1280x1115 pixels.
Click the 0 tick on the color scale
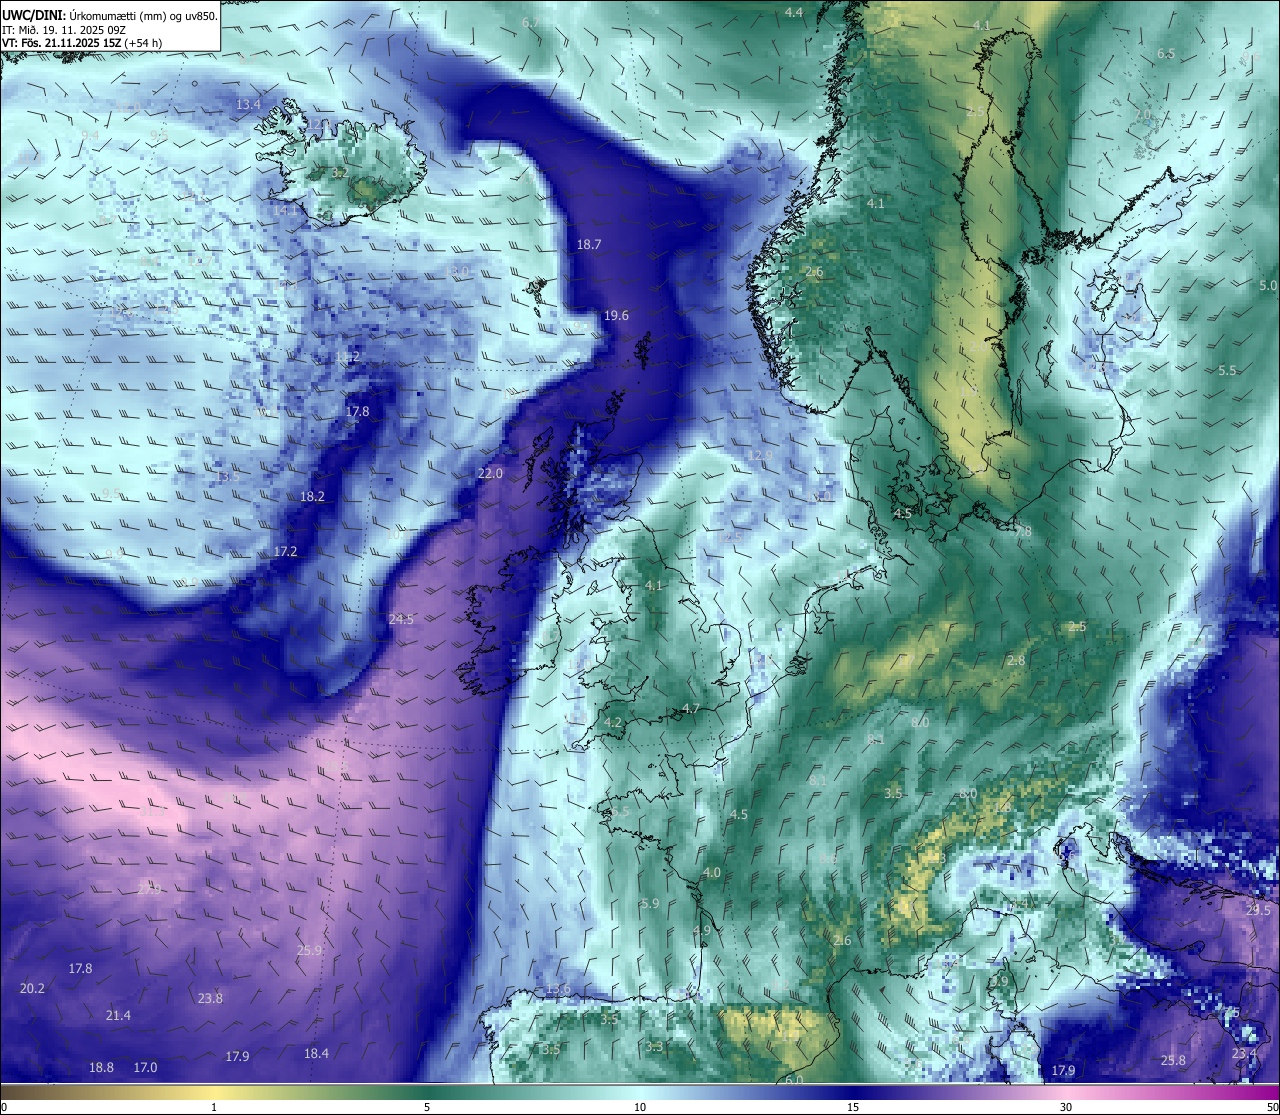4,1107
